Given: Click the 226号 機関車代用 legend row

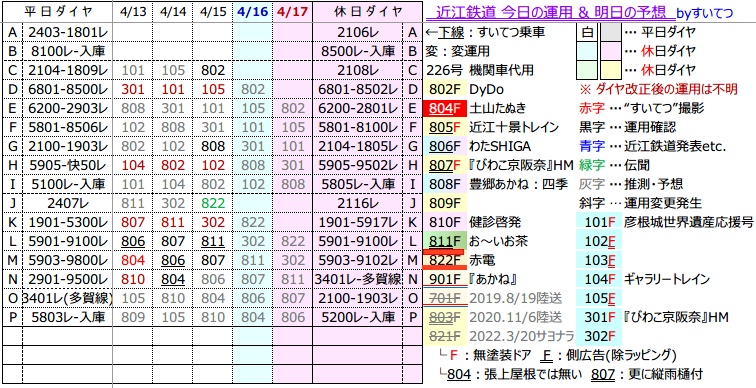Looking at the screenshot, I should (x=480, y=70).
